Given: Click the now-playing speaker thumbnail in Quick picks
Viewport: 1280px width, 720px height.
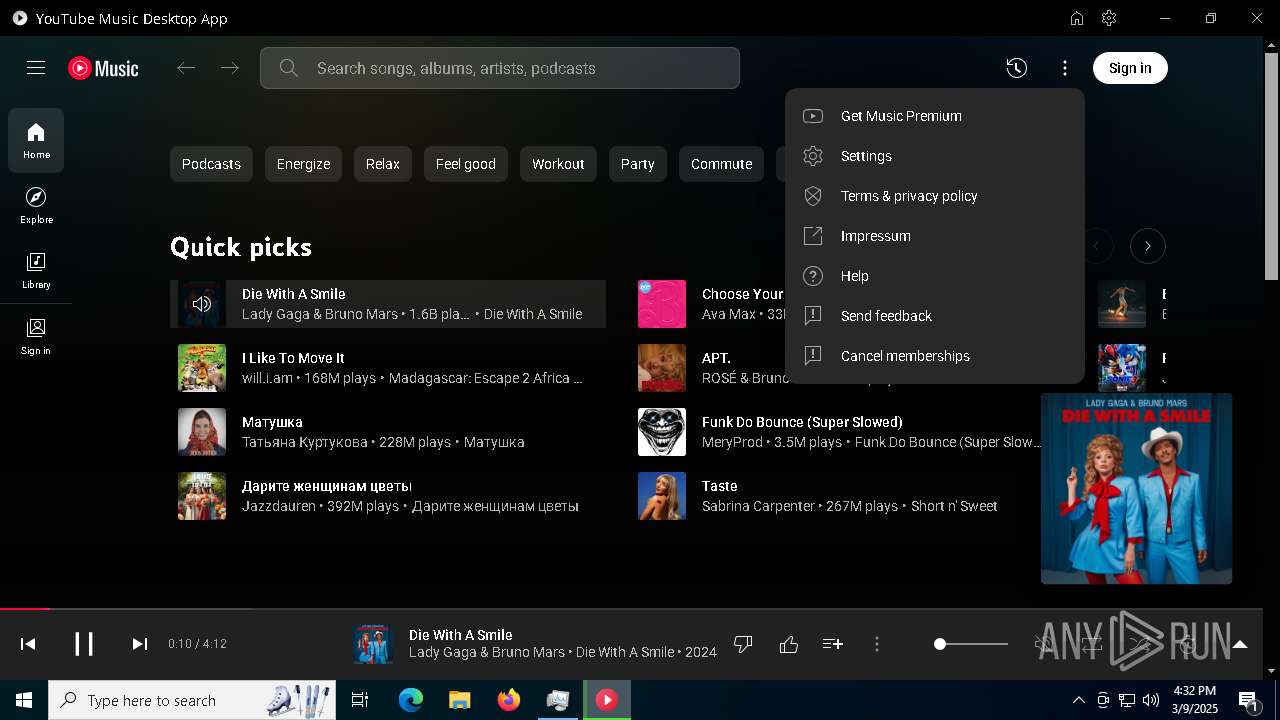Looking at the screenshot, I should coord(202,304).
